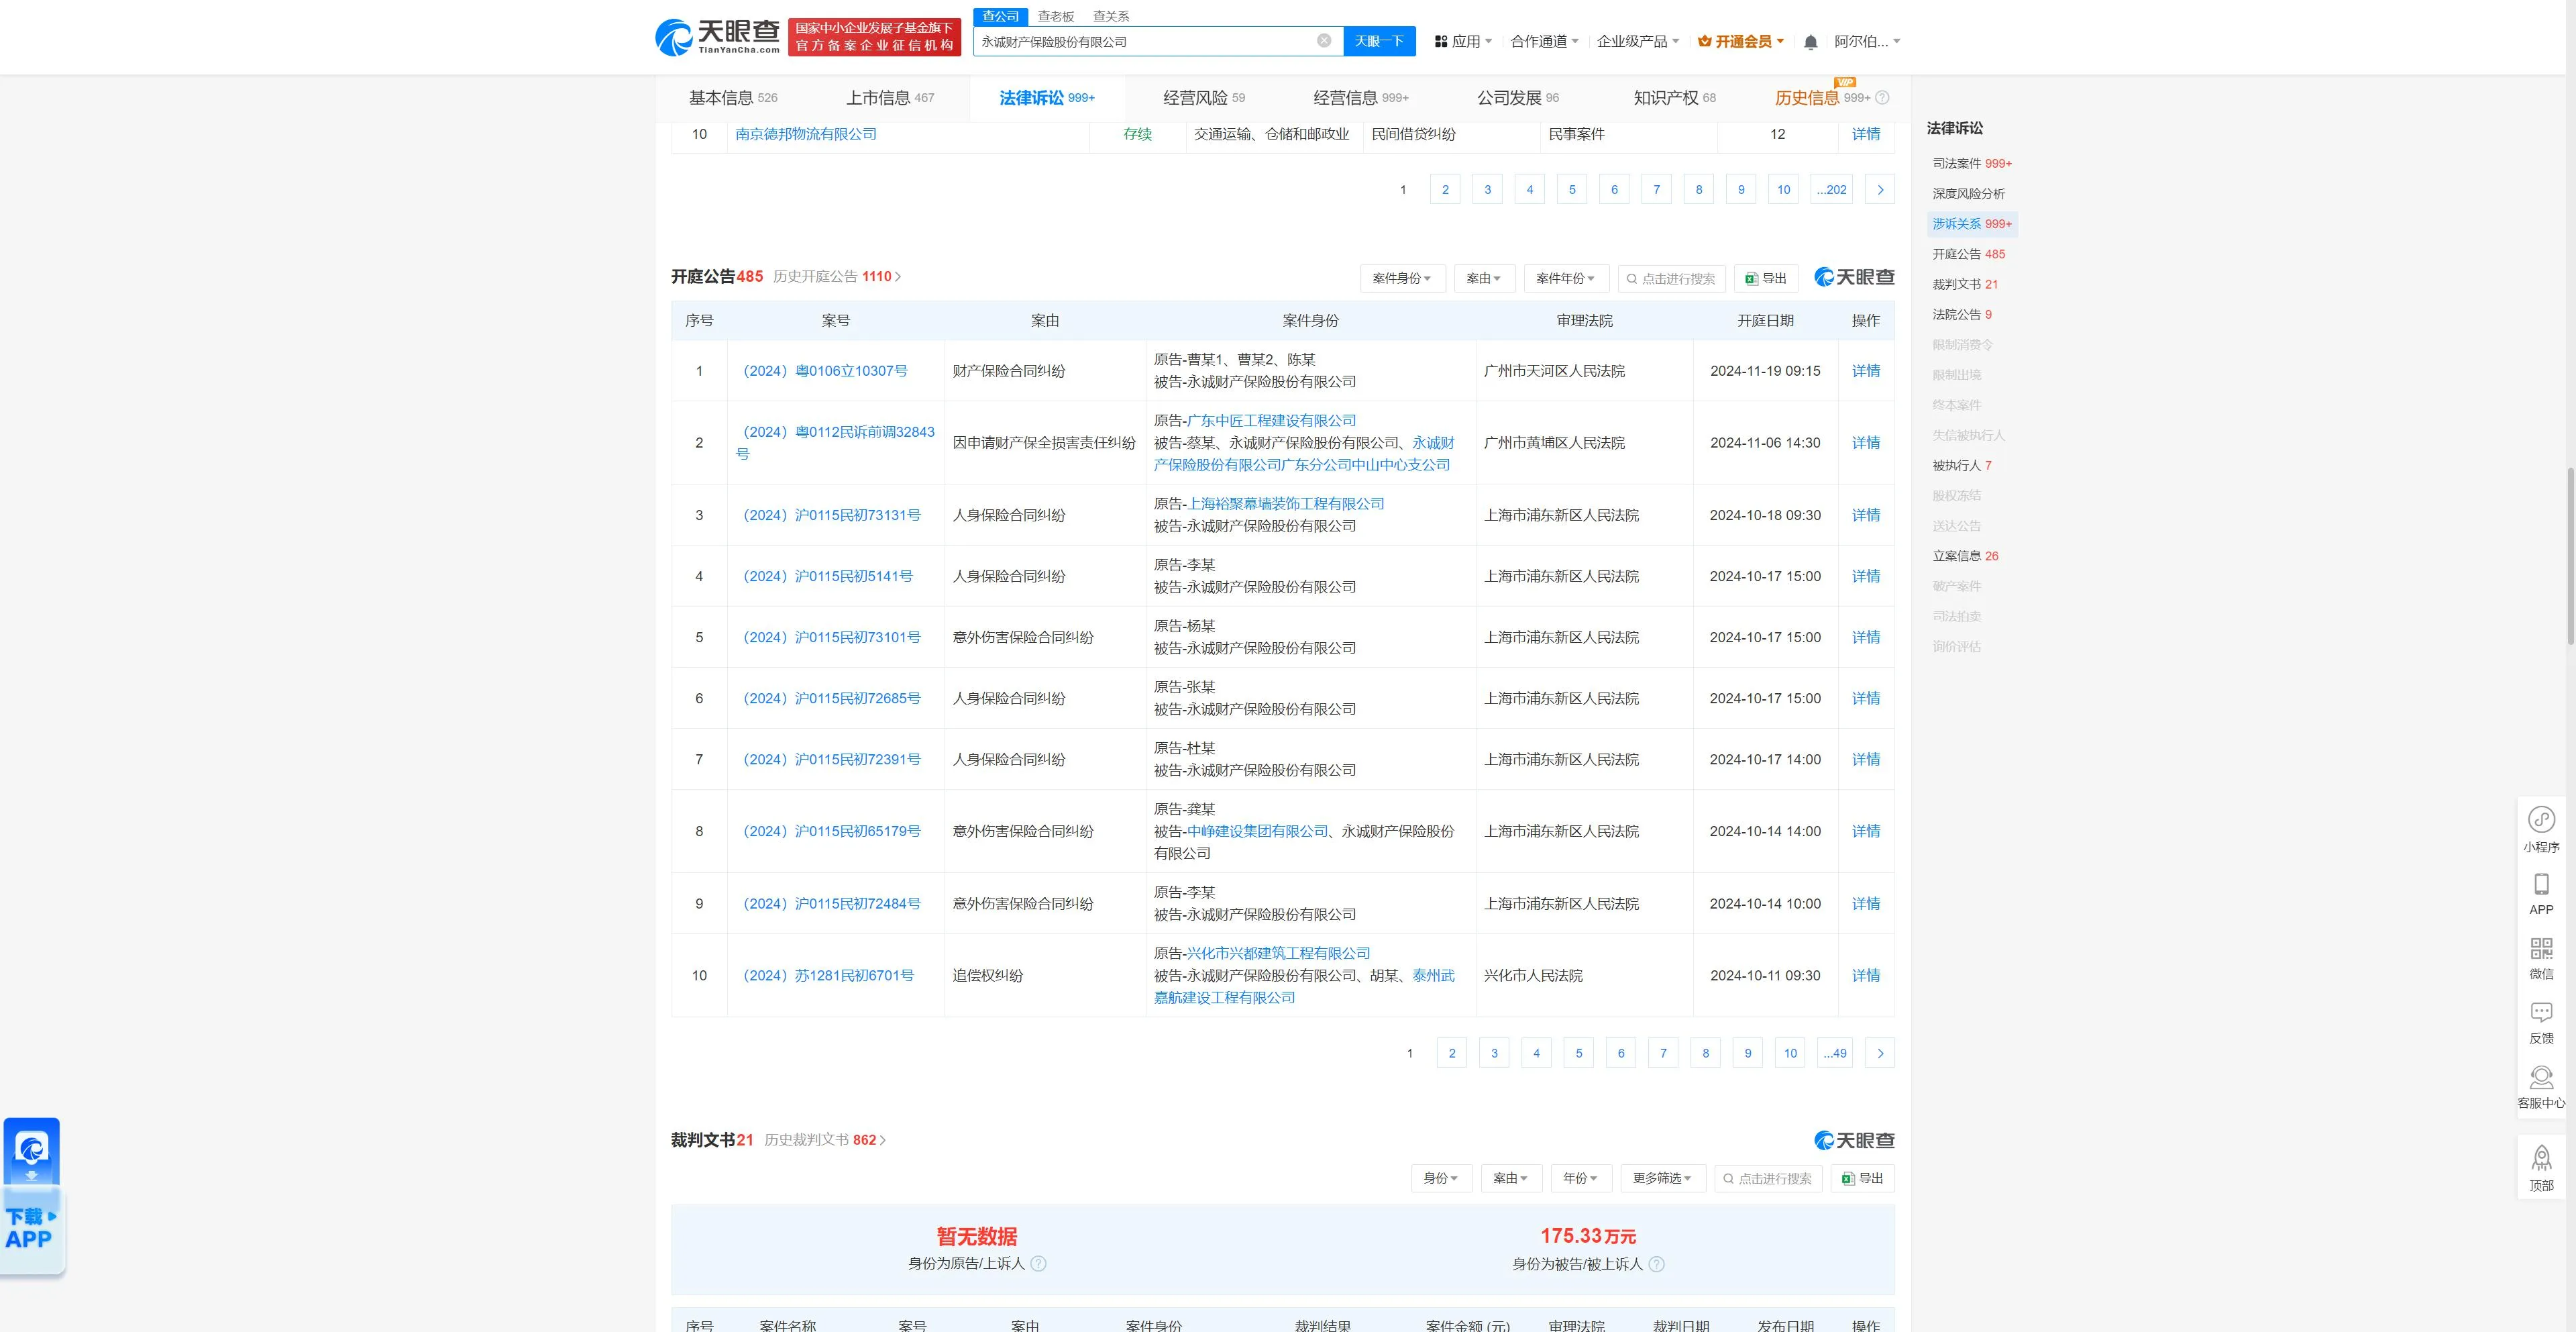The height and width of the screenshot is (1332, 2576).
Task: Open the 微信 QR code icon
Action: [2541, 949]
